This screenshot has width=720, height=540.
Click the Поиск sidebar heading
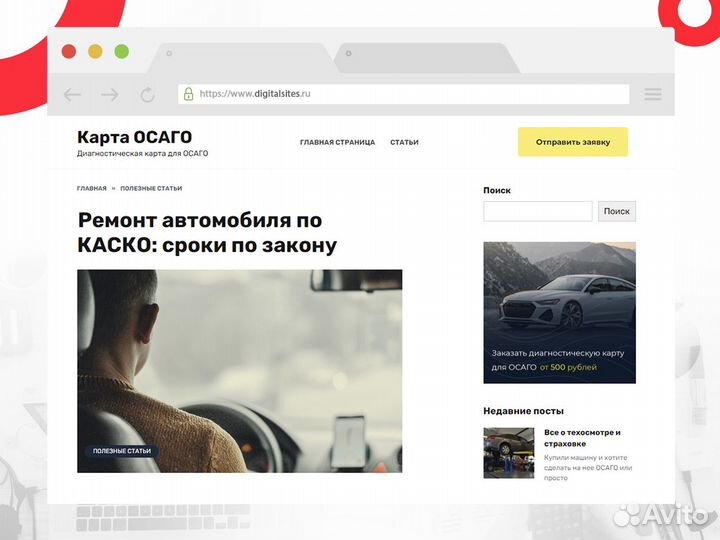coord(497,190)
